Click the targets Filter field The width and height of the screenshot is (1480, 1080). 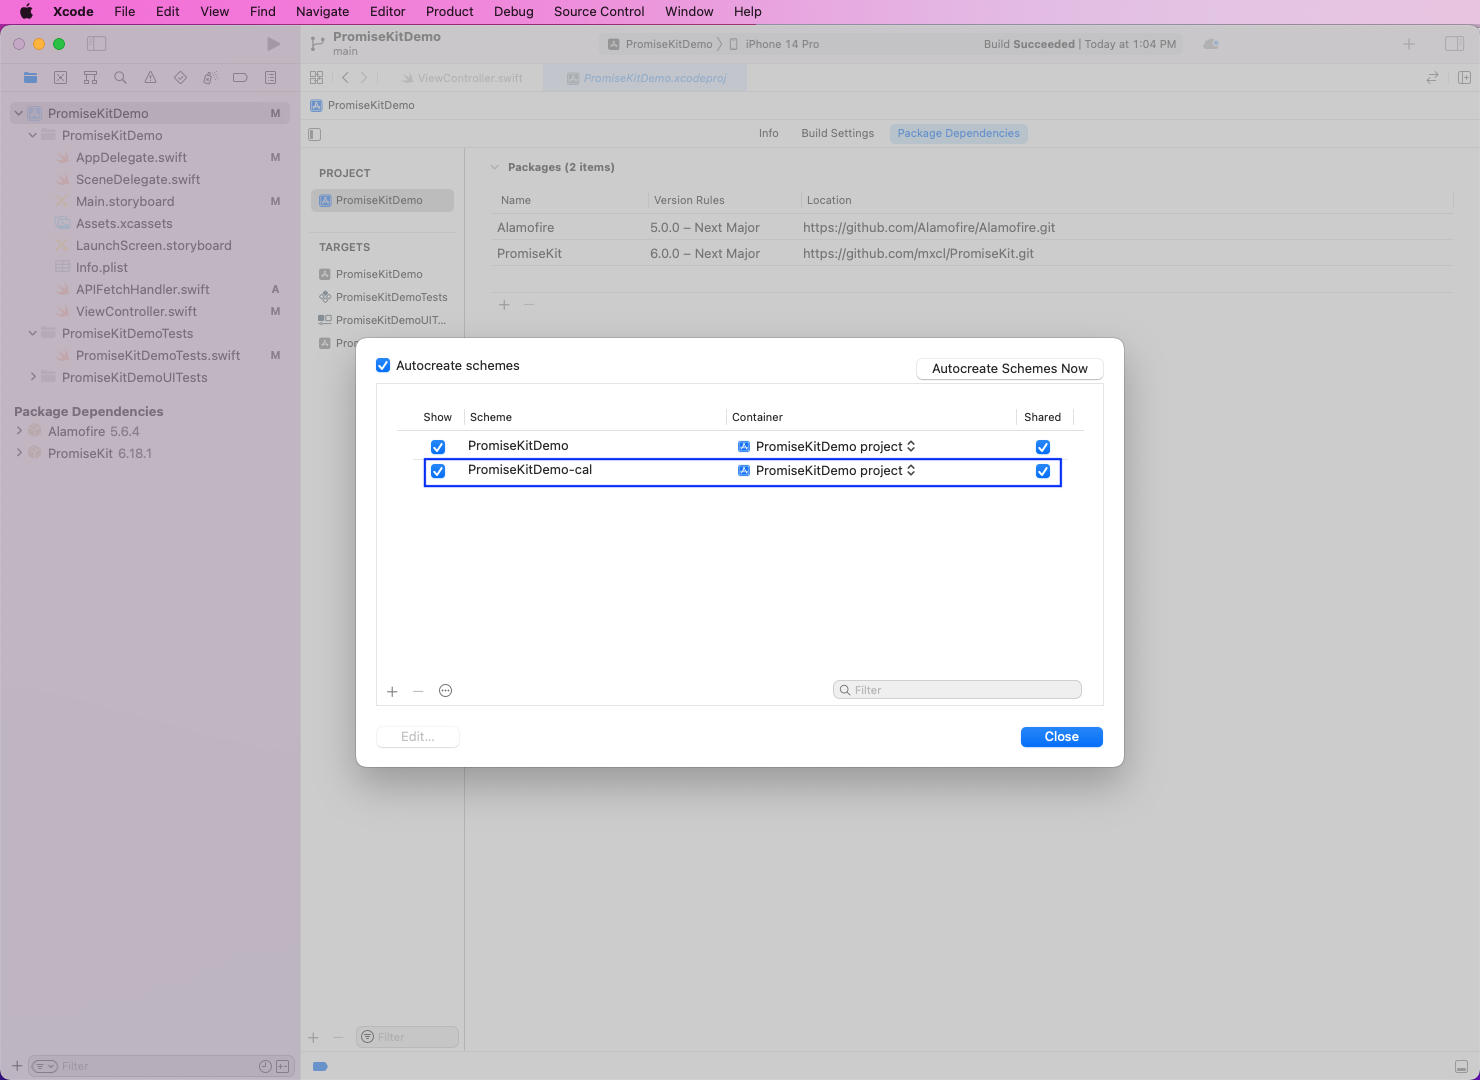[407, 1037]
